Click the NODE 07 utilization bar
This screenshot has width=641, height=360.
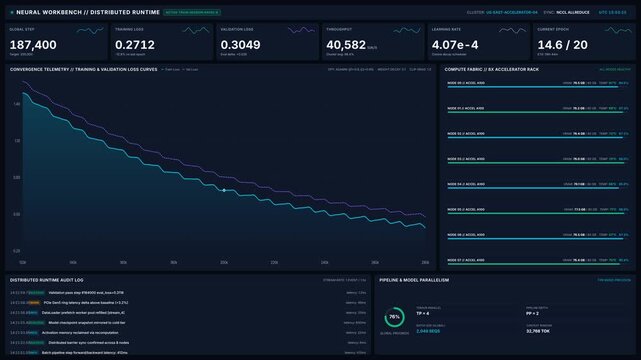pos(538,264)
